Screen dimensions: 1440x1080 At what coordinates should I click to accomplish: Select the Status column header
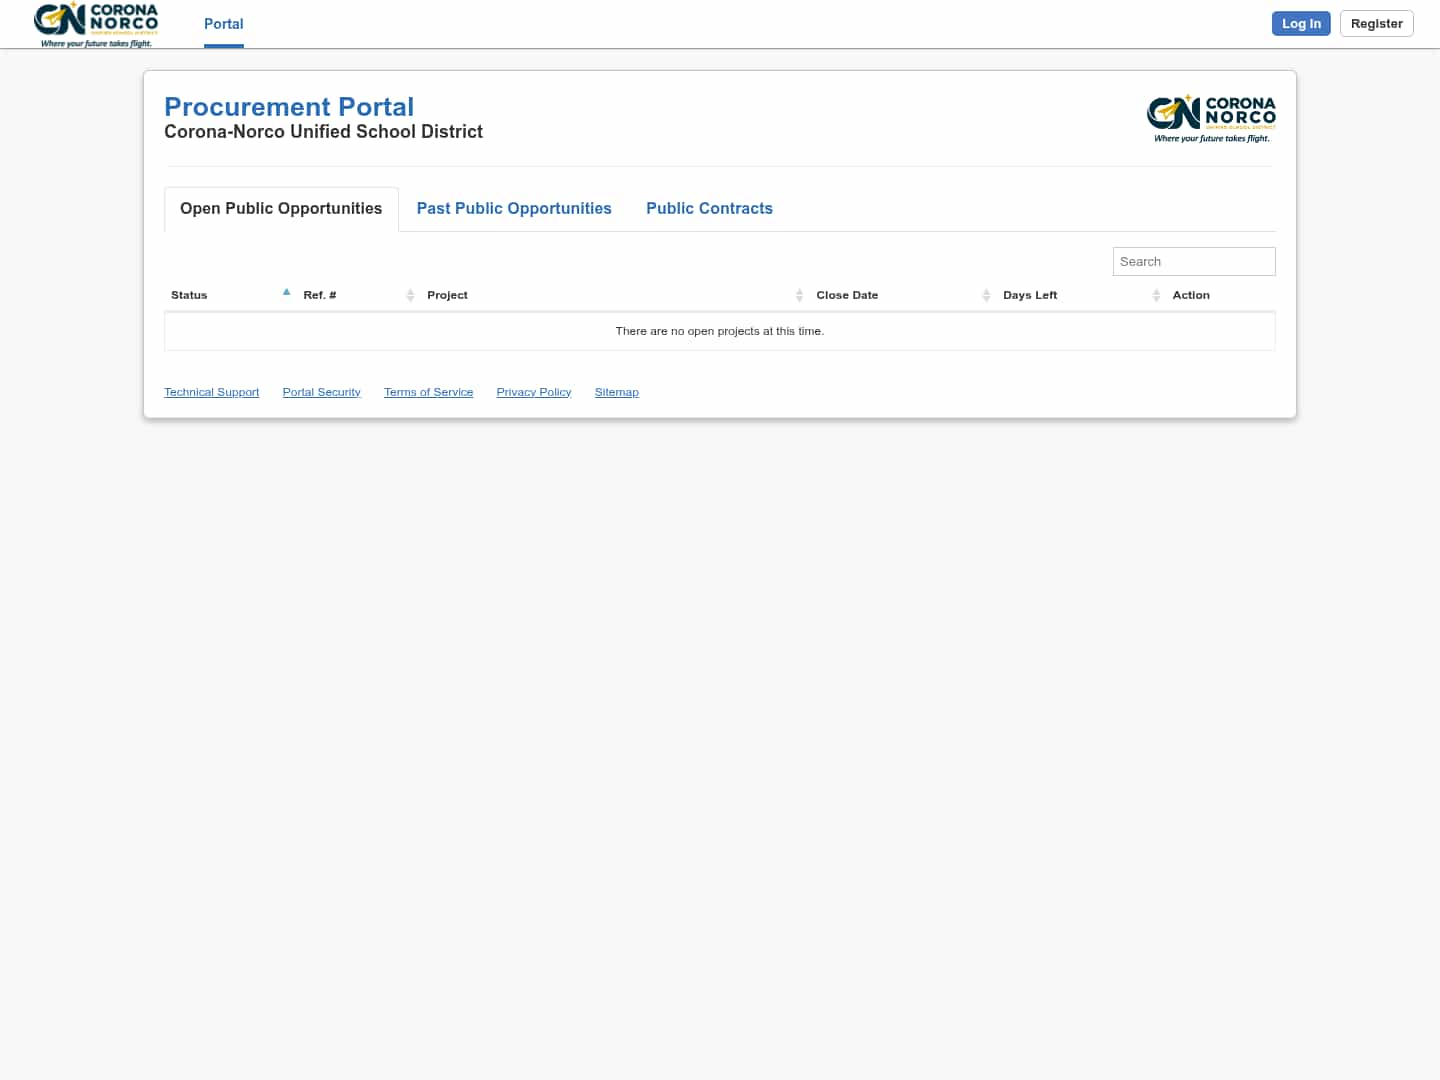tap(189, 295)
